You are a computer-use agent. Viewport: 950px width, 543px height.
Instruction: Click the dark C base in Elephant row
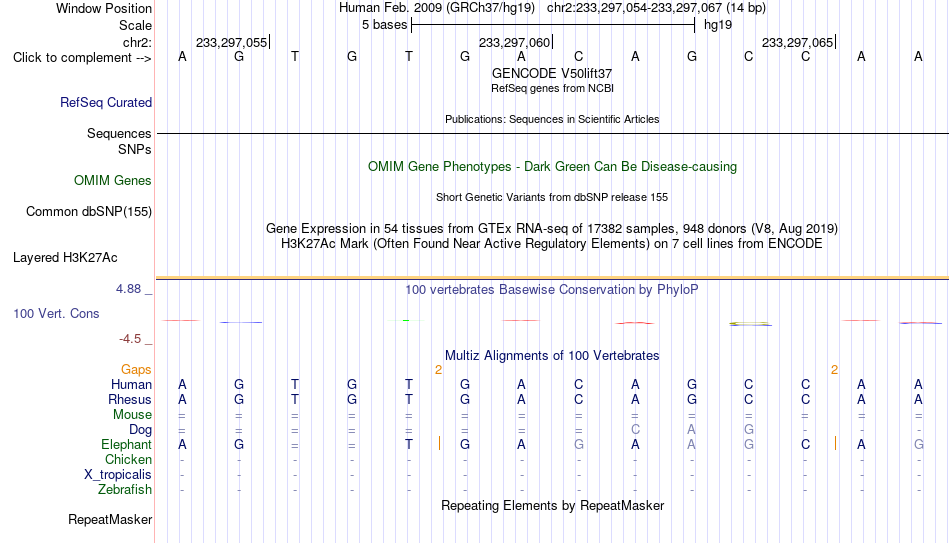point(805,445)
